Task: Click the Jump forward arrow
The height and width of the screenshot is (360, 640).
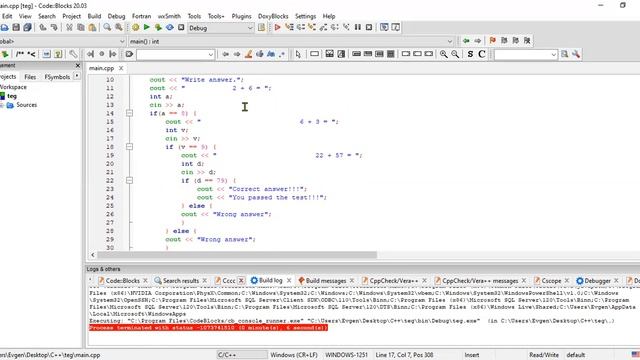Action: click(478, 41)
